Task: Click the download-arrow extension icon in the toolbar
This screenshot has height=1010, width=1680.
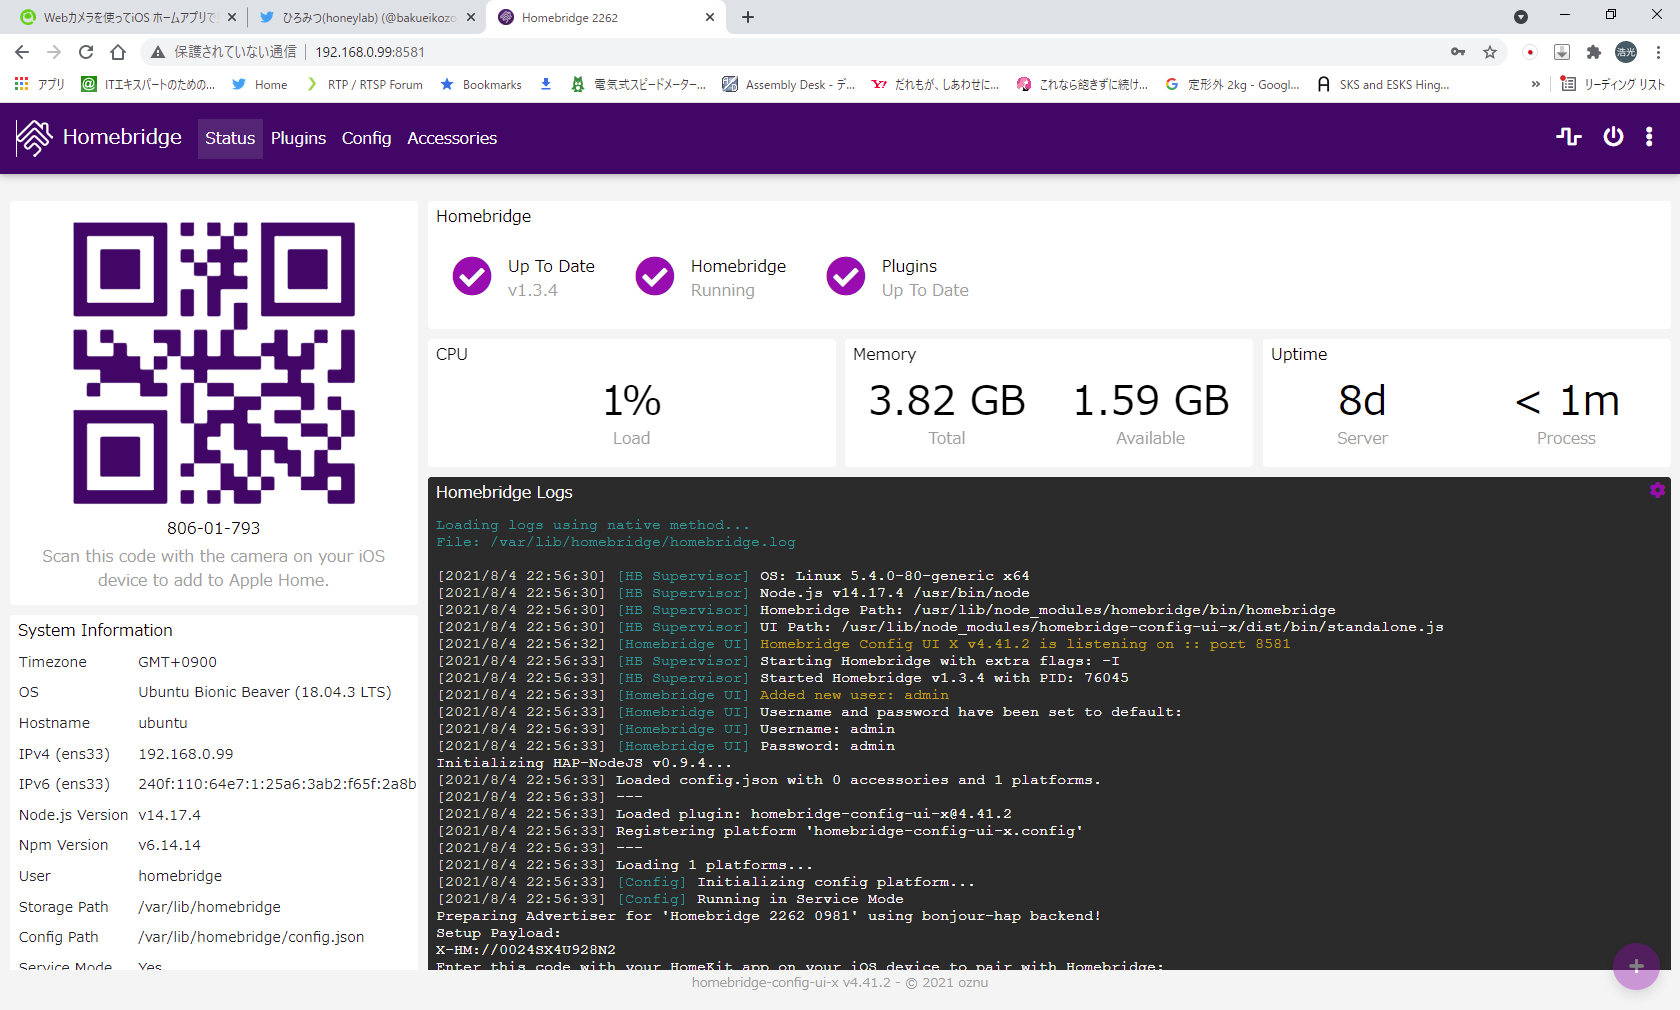Action: tap(1562, 52)
